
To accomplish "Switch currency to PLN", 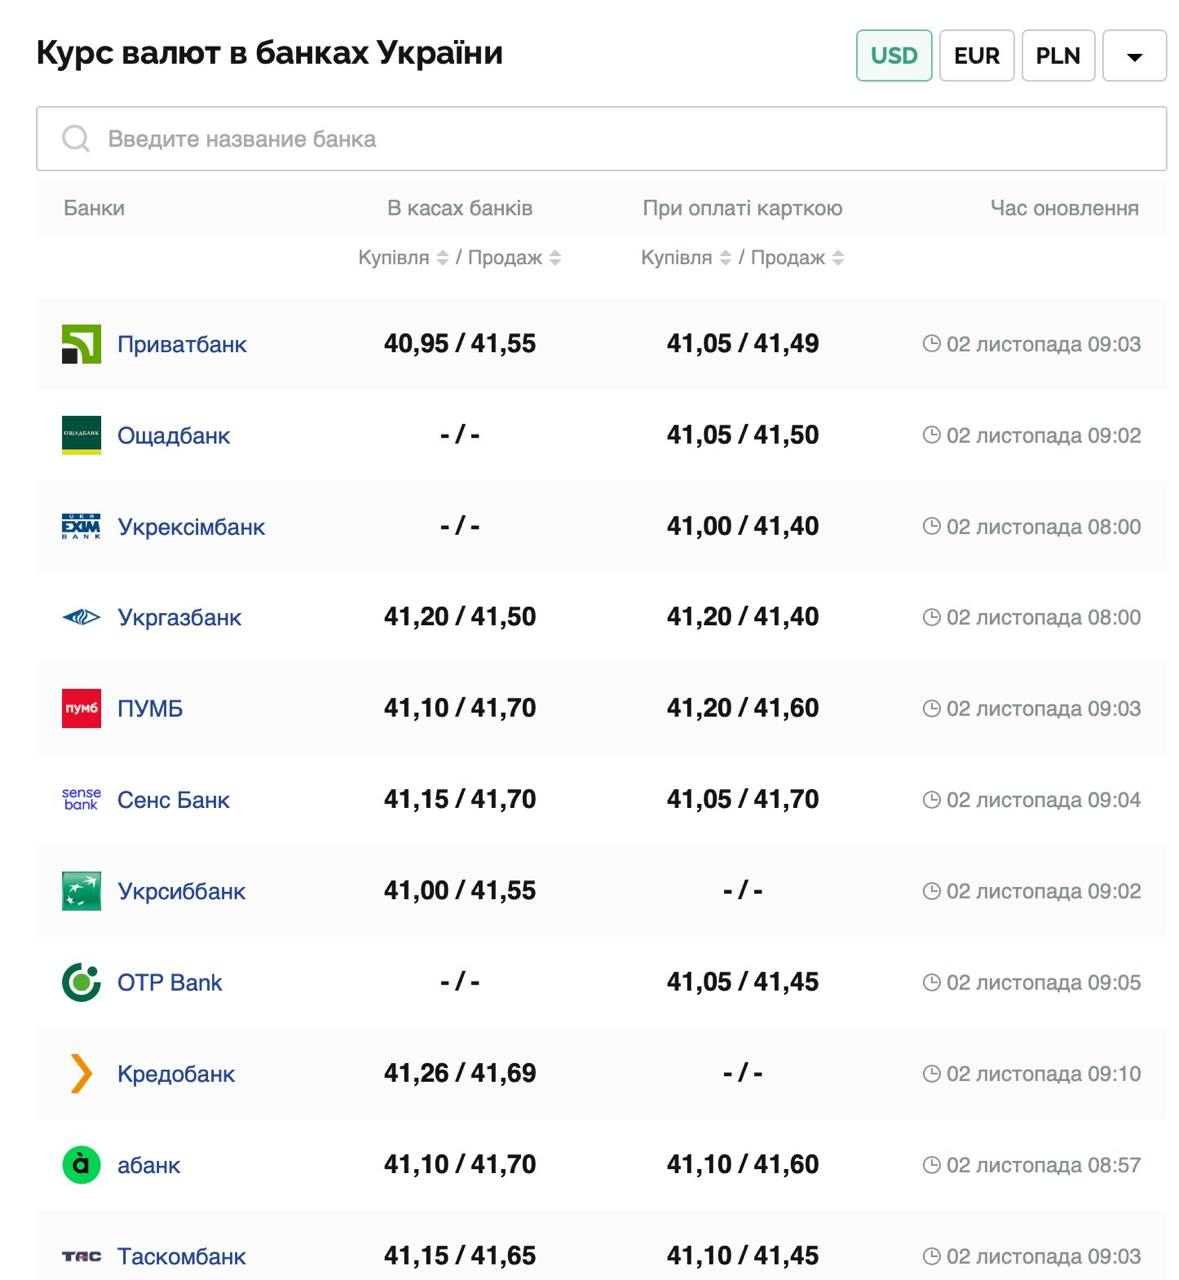I will tap(1057, 56).
